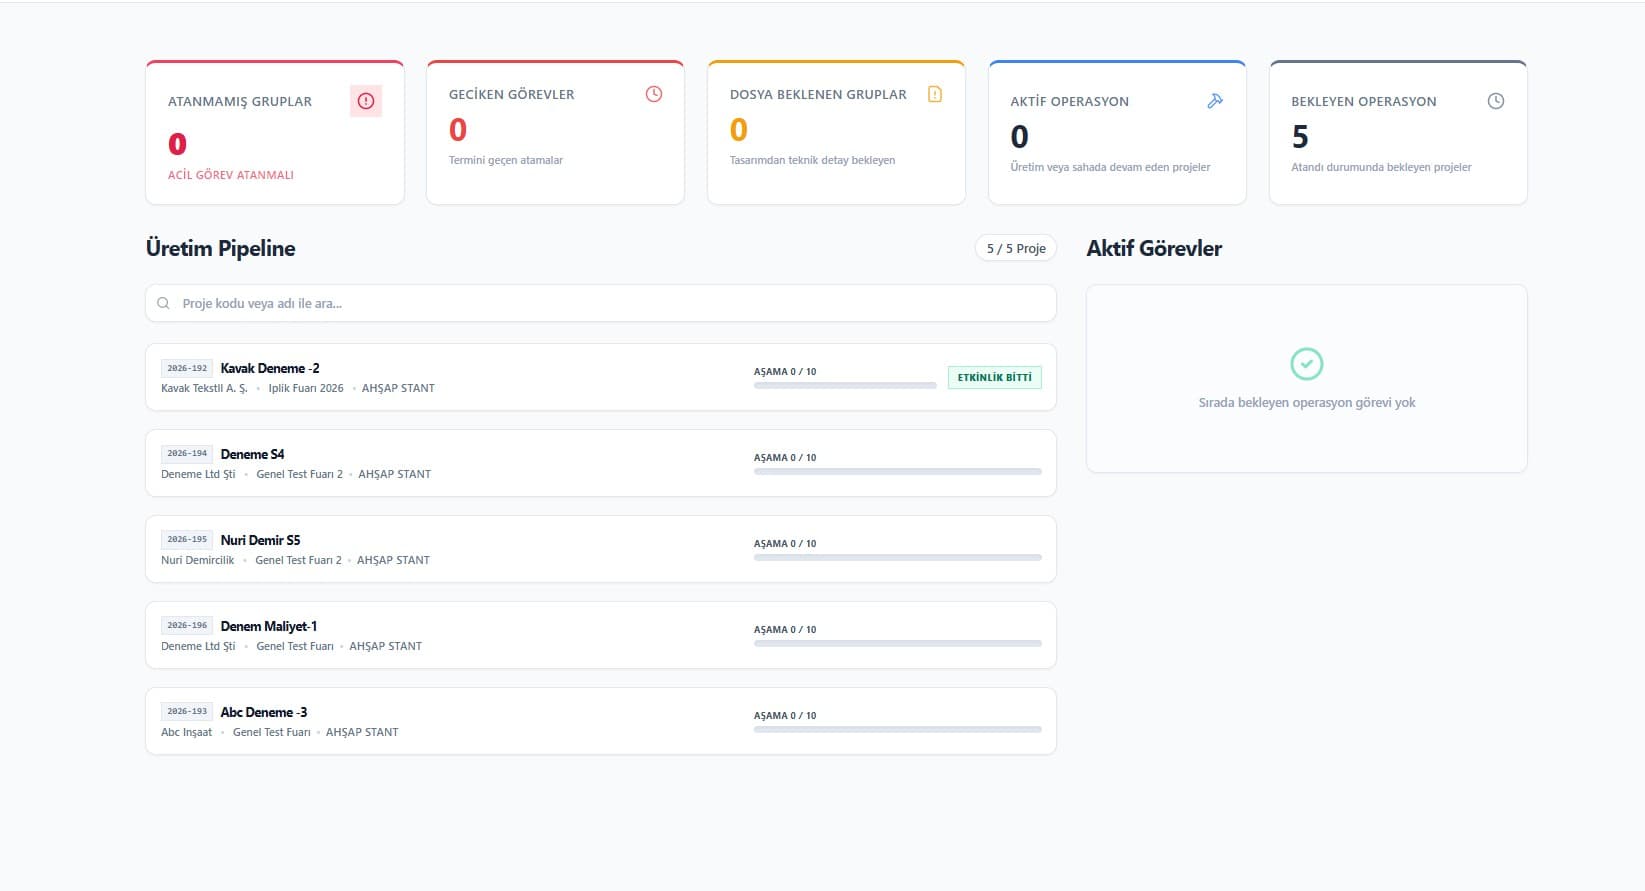Image resolution: width=1645 pixels, height=891 pixels.
Task: Click the alert icon on Atanmamış Gruplar card
Action: (x=366, y=101)
